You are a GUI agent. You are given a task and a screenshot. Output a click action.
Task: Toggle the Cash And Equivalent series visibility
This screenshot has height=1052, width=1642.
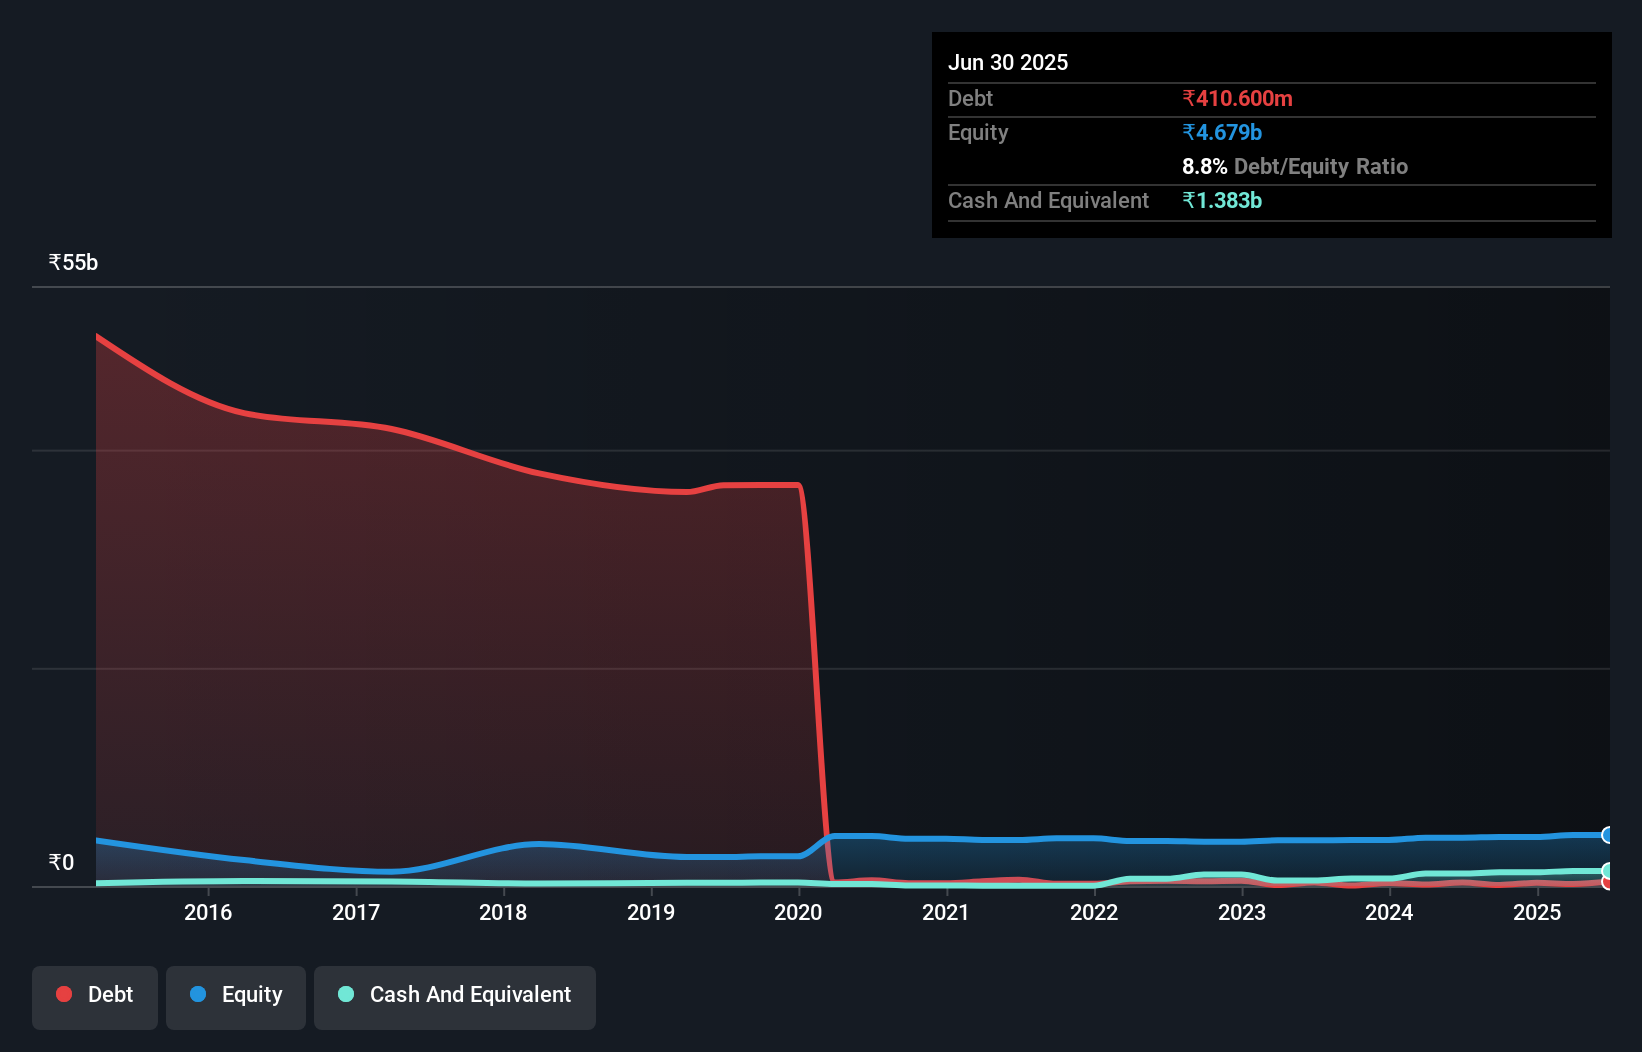(x=454, y=994)
